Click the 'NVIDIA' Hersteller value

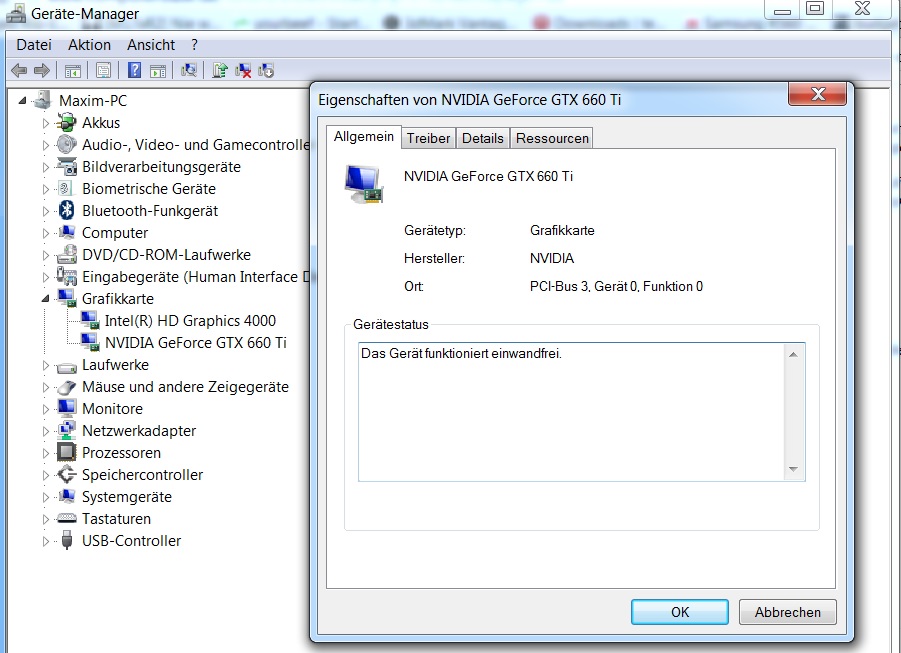pos(552,259)
